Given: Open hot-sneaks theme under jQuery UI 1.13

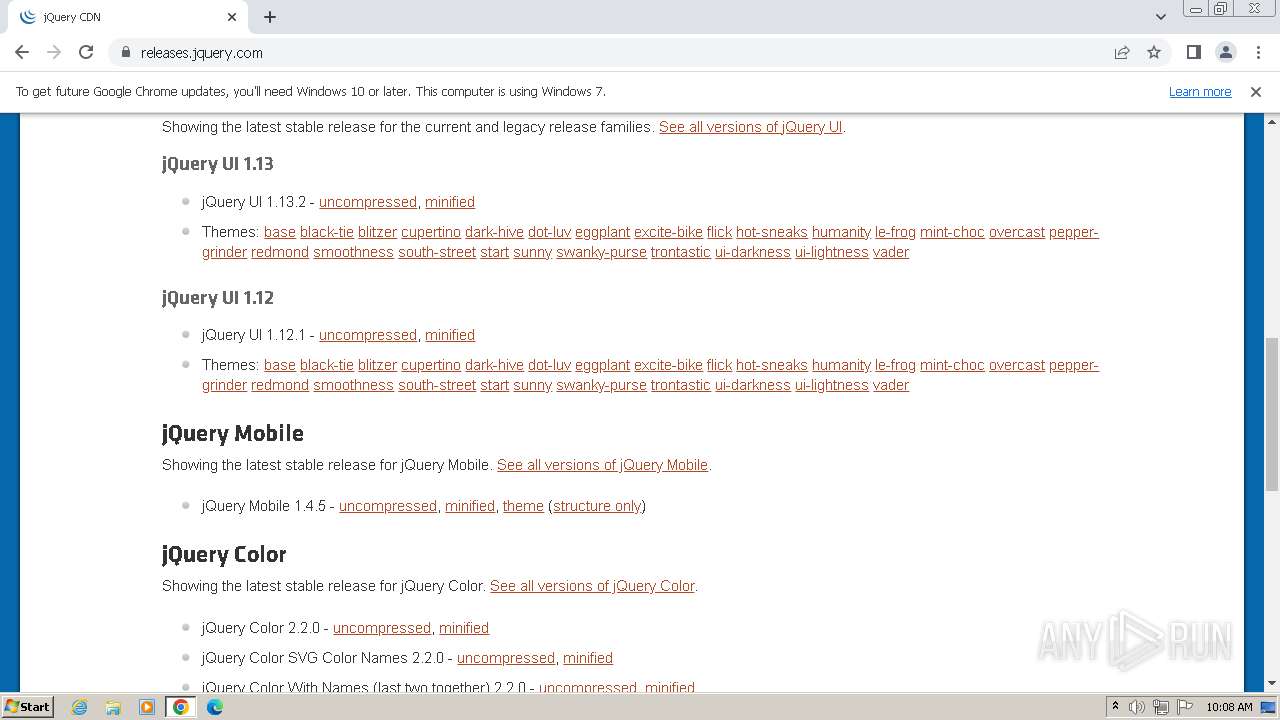Looking at the screenshot, I should [772, 232].
